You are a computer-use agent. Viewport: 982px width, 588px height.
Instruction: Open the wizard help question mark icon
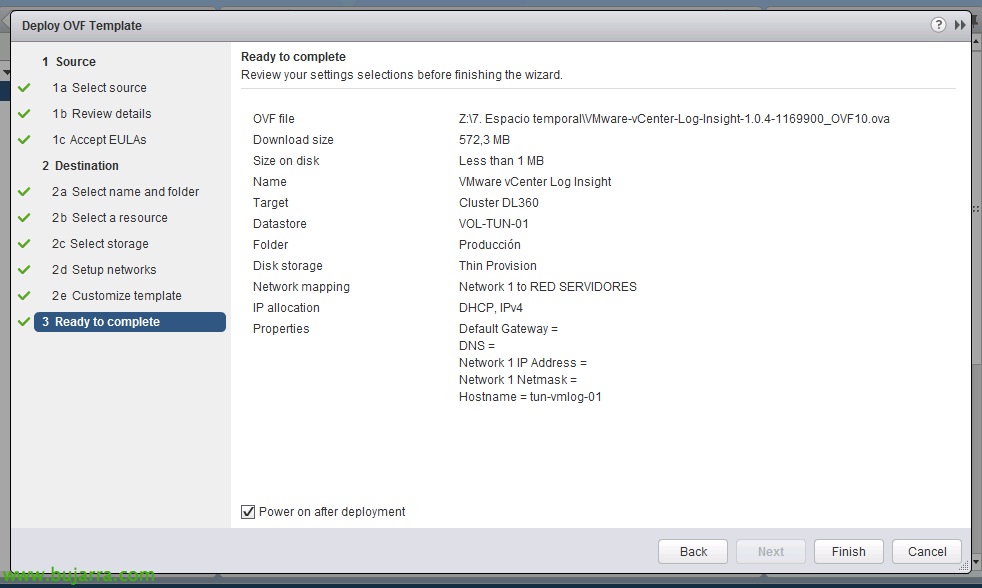coord(938,25)
